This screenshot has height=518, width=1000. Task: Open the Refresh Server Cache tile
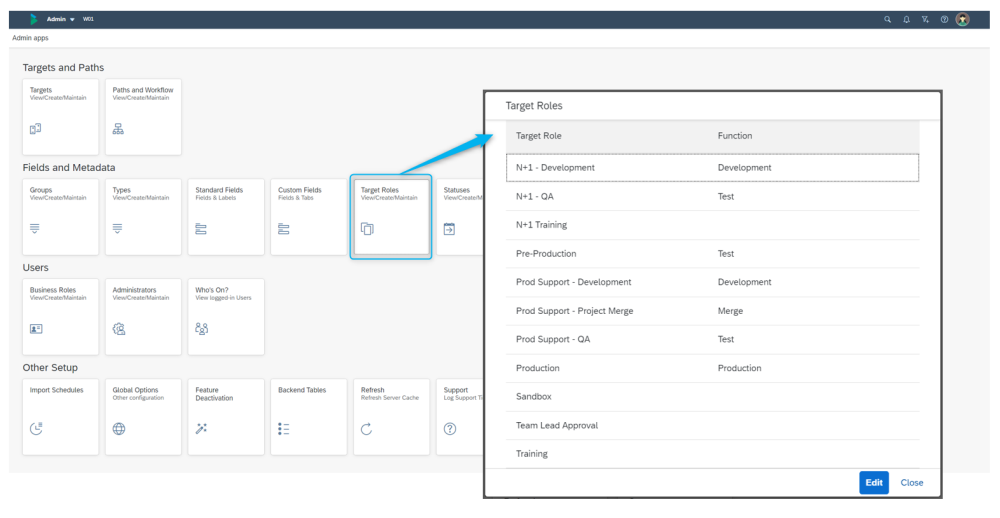pos(391,417)
